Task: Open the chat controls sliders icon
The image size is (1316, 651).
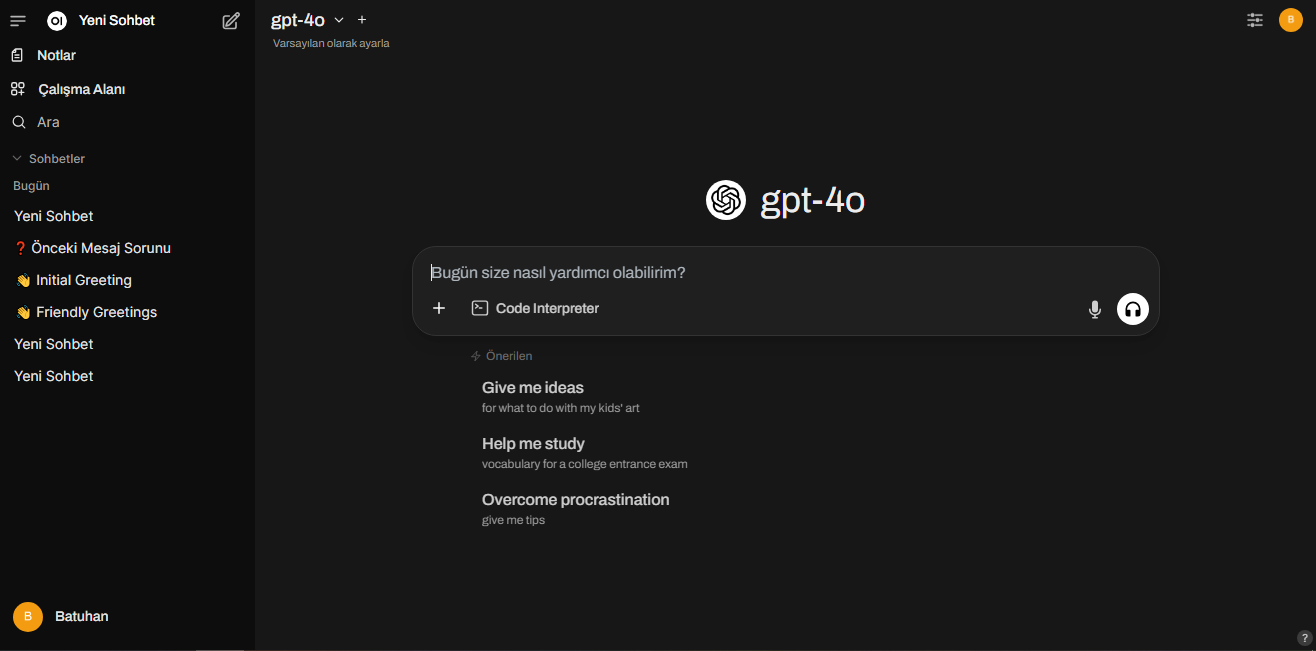Action: (1255, 20)
